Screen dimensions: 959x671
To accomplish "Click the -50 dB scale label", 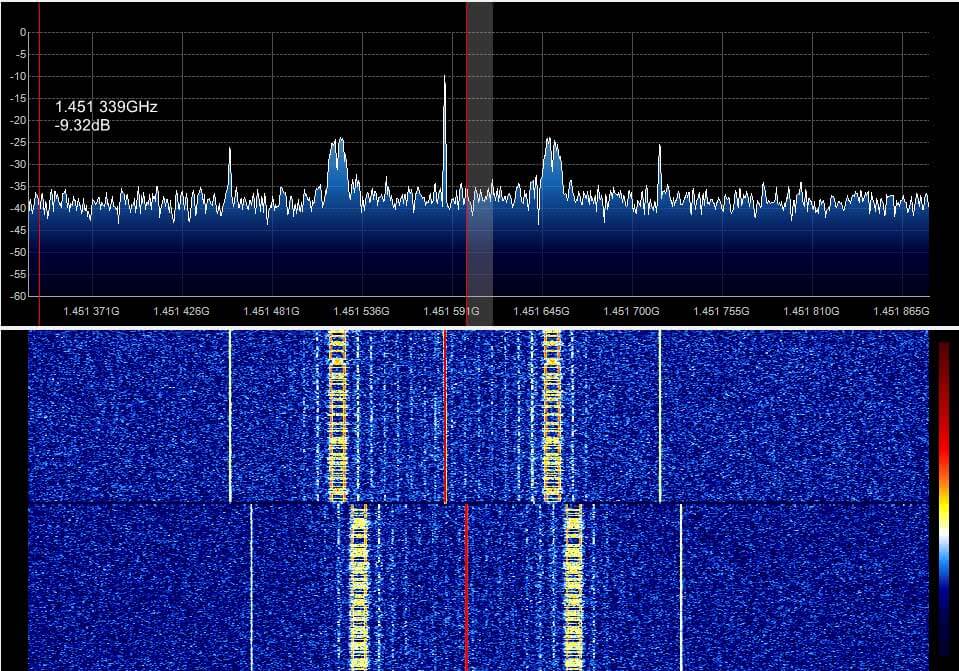I will click(x=20, y=253).
